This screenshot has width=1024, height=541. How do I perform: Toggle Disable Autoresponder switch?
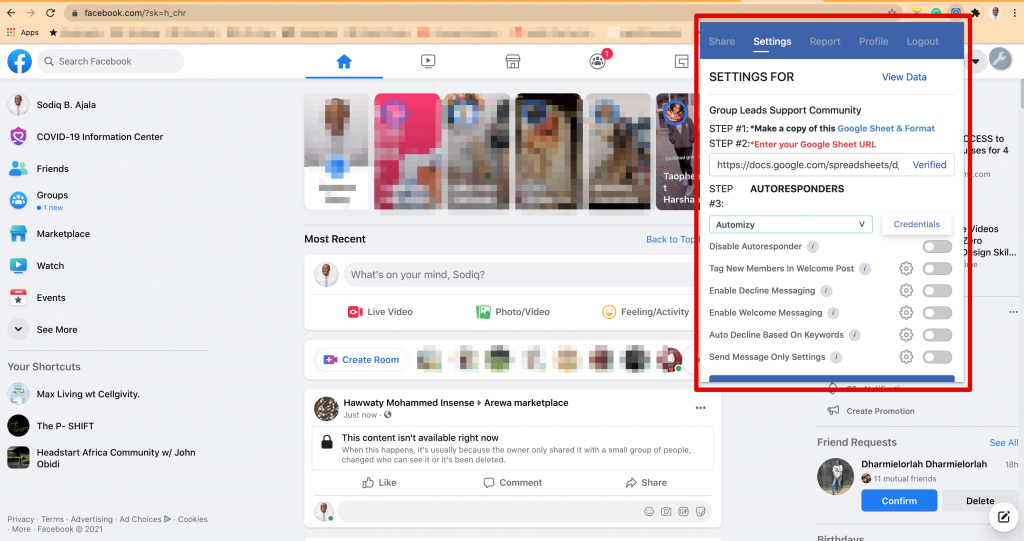click(x=937, y=246)
